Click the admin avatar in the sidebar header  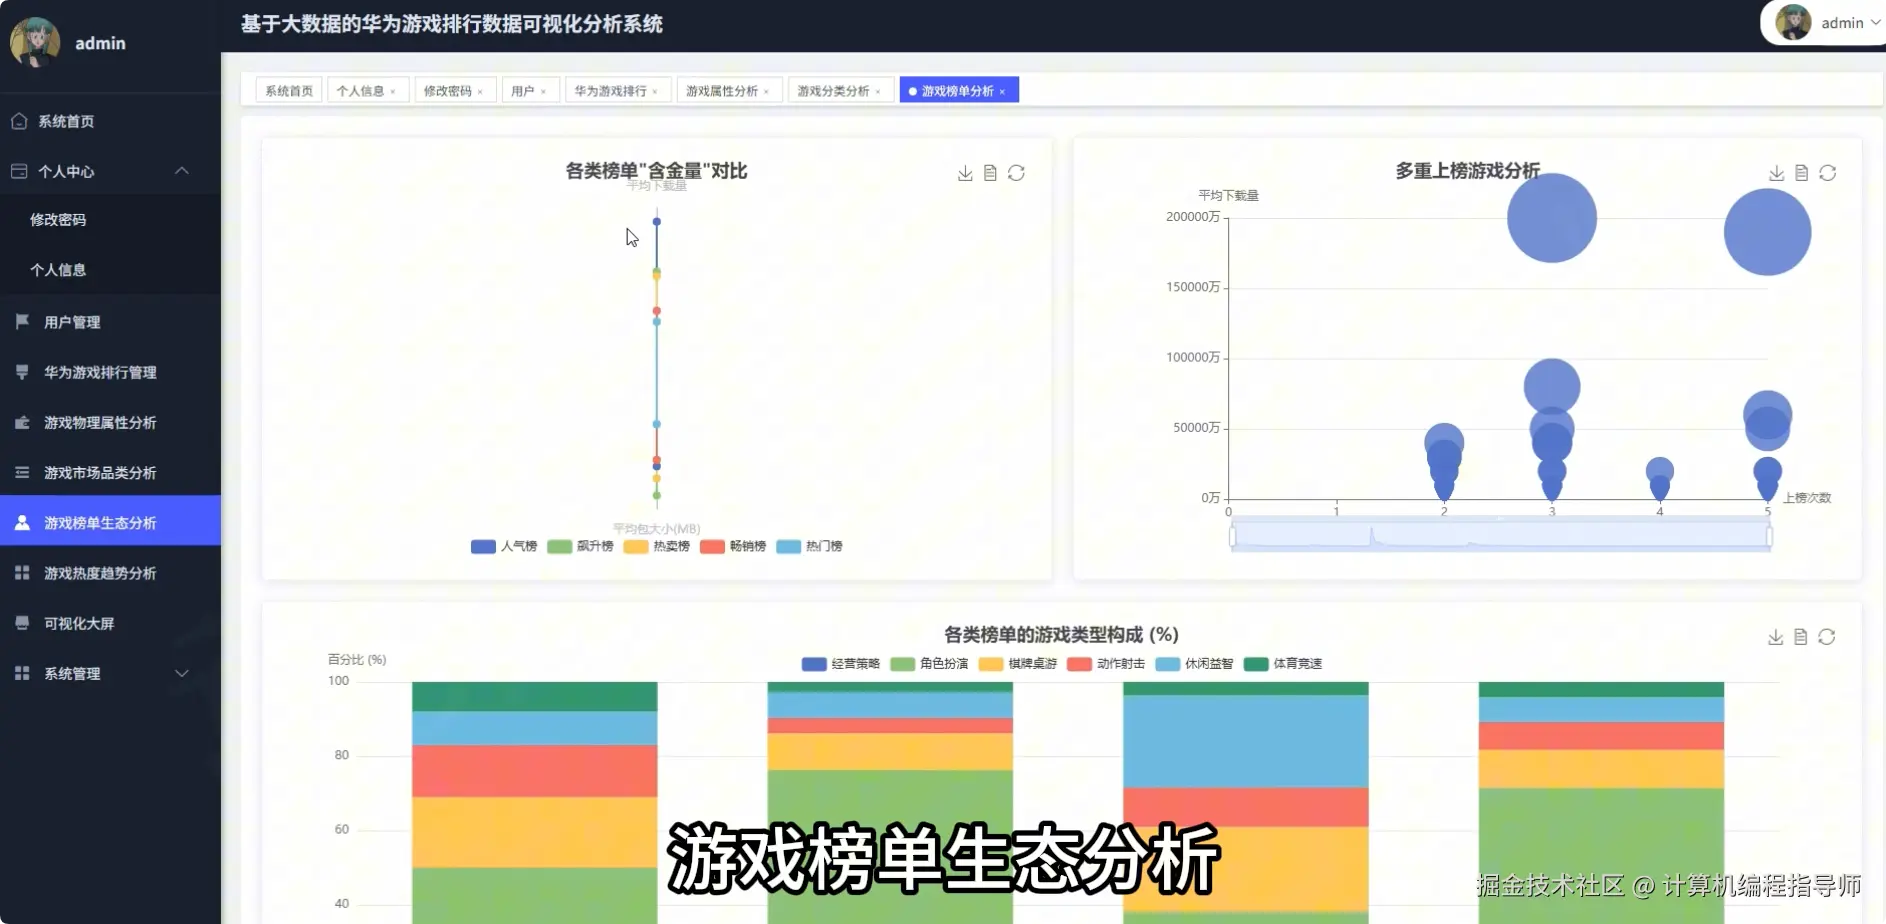point(35,42)
